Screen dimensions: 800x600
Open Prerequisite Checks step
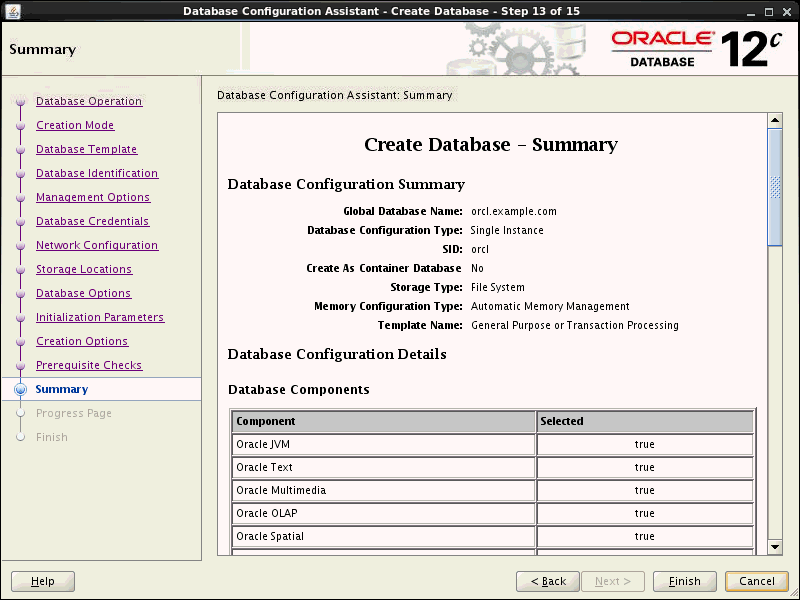tap(89, 365)
